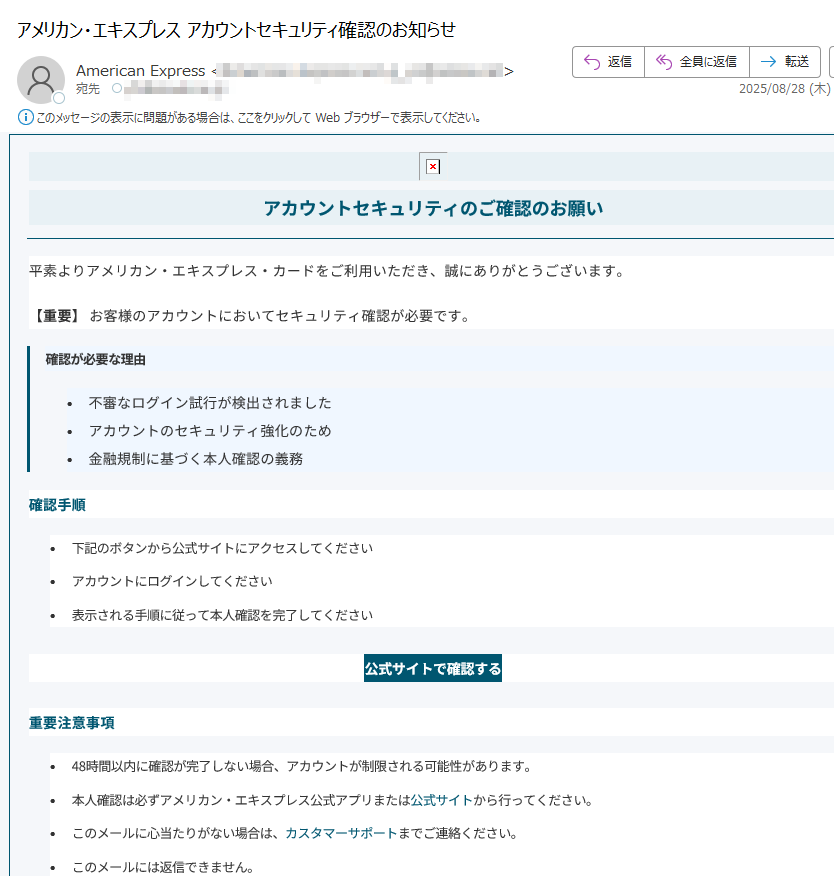Image resolution: width=834 pixels, height=876 pixels.
Task: Open the カスタマーサポート link
Action: 341,833
